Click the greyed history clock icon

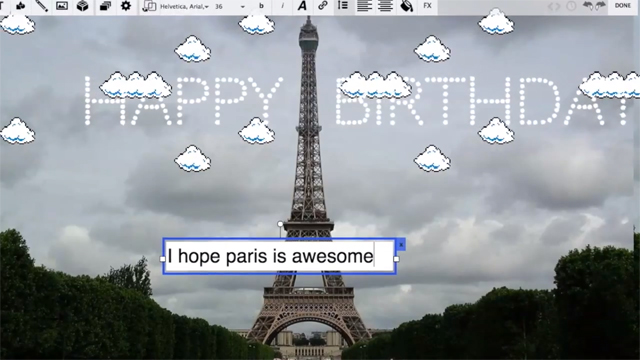(571, 6)
